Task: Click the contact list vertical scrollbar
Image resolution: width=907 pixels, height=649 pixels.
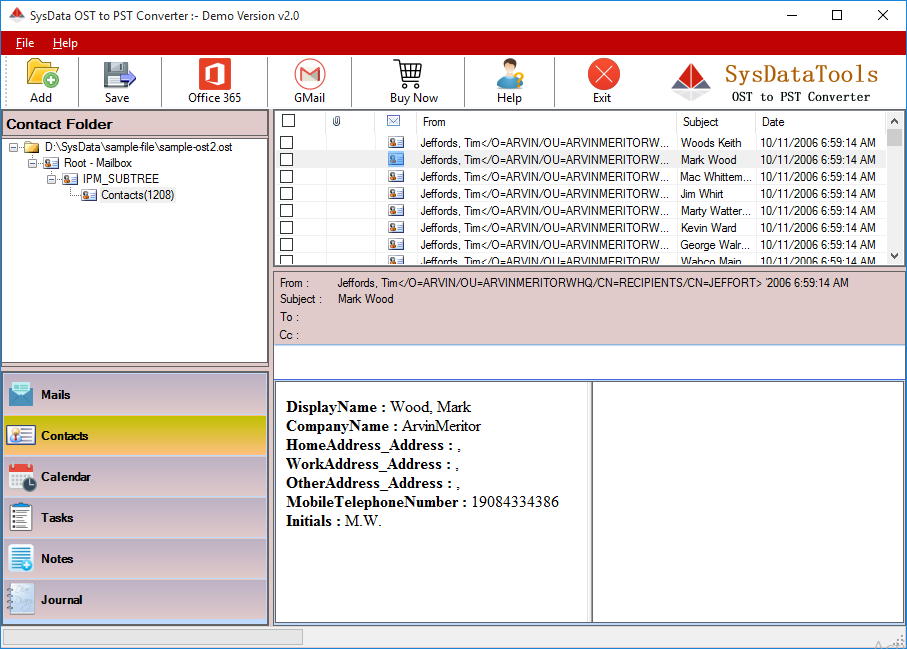Action: click(895, 195)
